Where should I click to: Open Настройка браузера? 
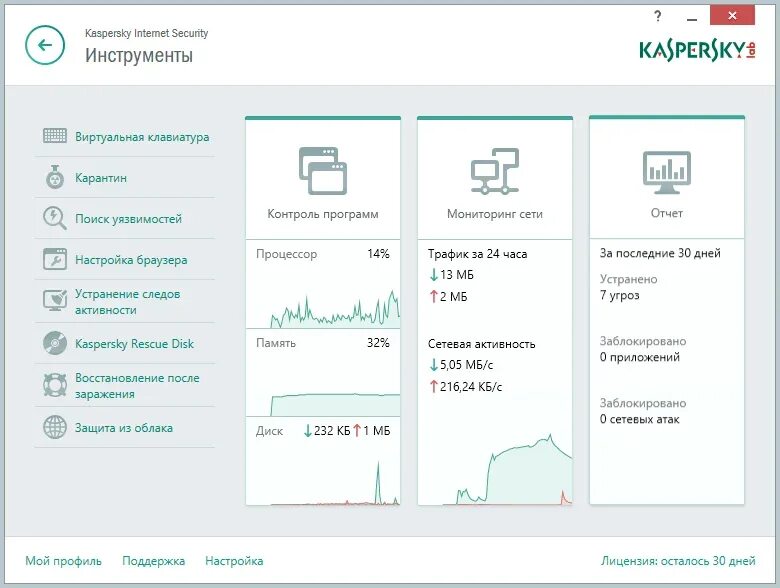tap(131, 260)
